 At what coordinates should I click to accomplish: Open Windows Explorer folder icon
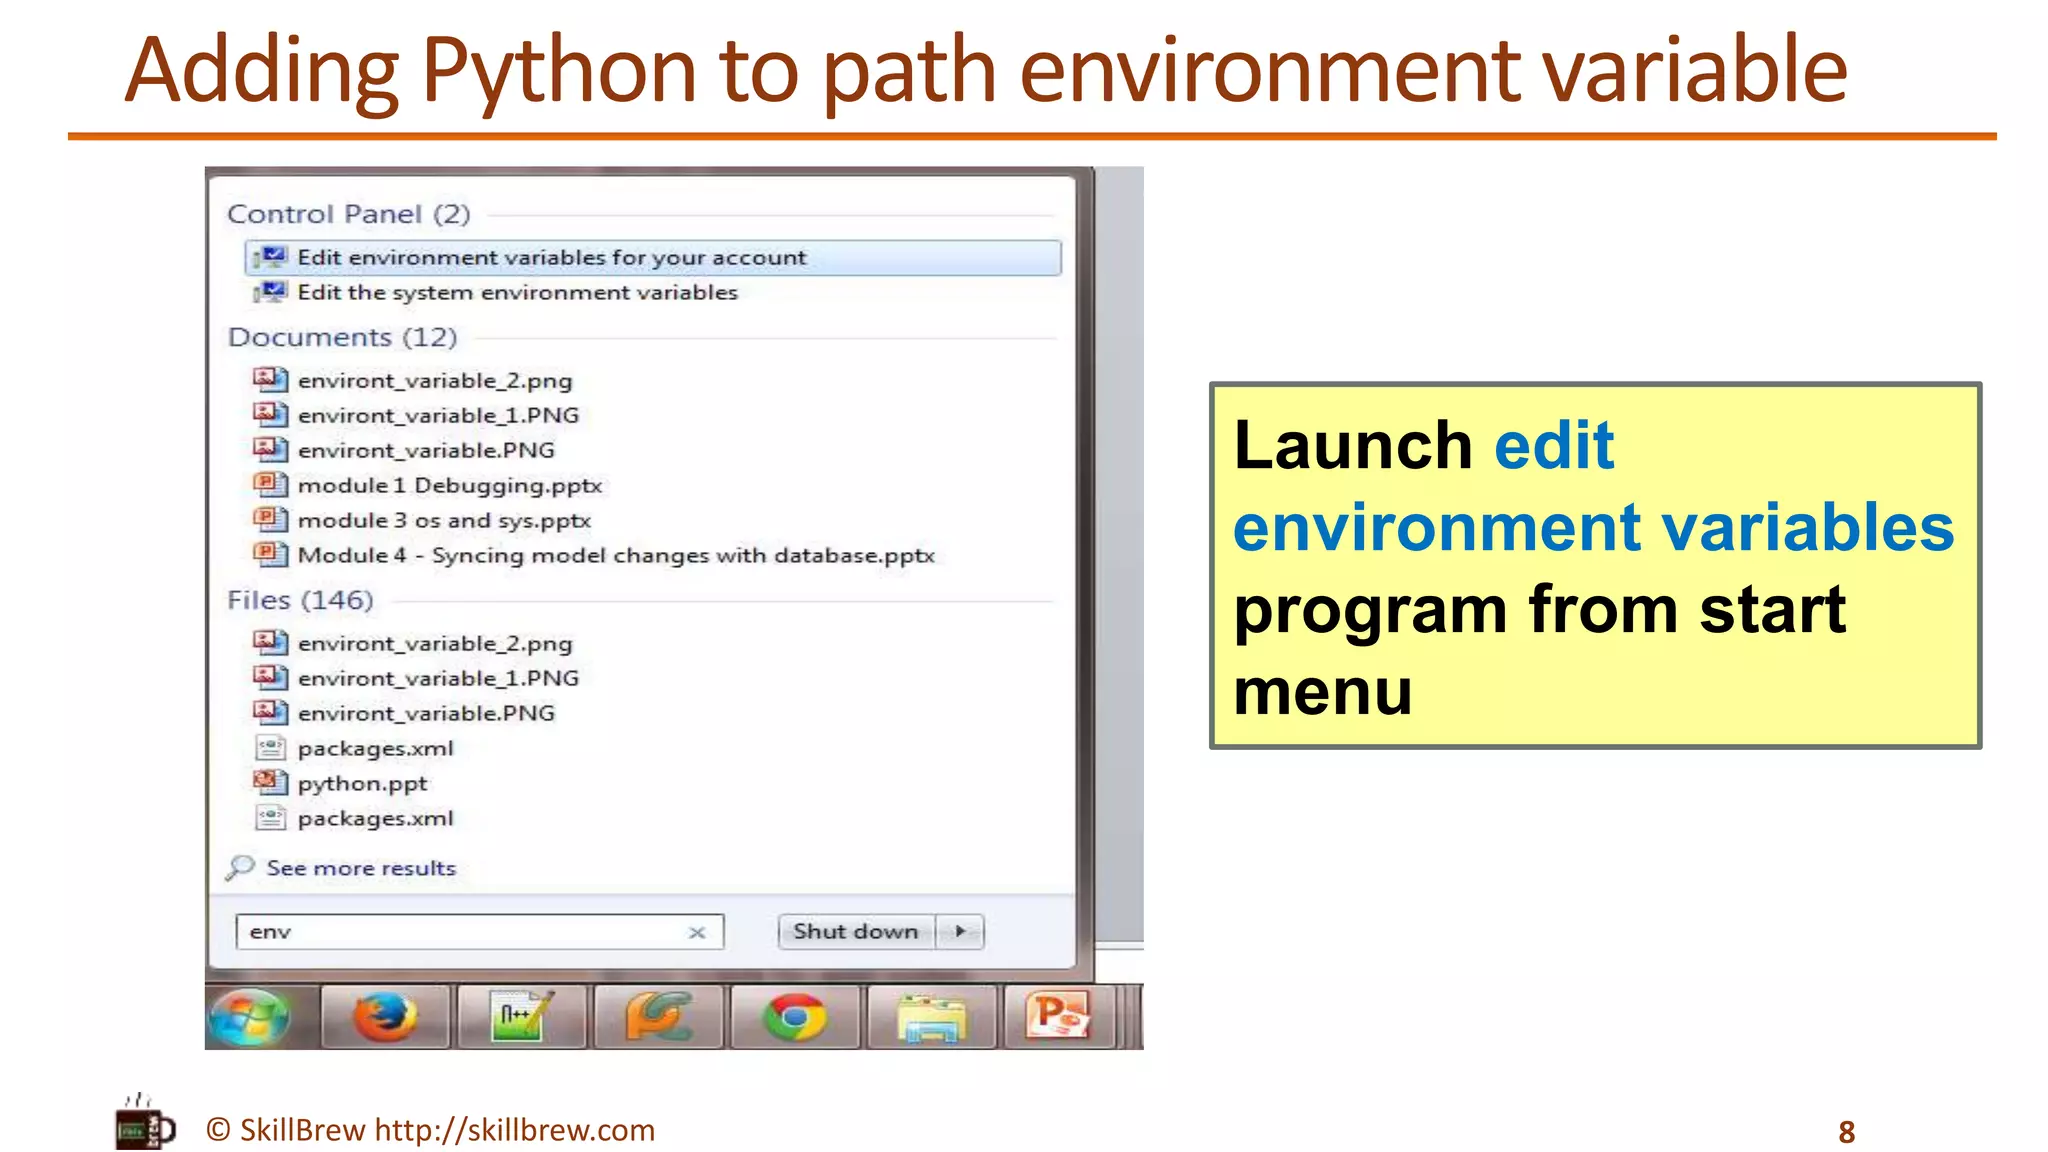pos(932,1018)
